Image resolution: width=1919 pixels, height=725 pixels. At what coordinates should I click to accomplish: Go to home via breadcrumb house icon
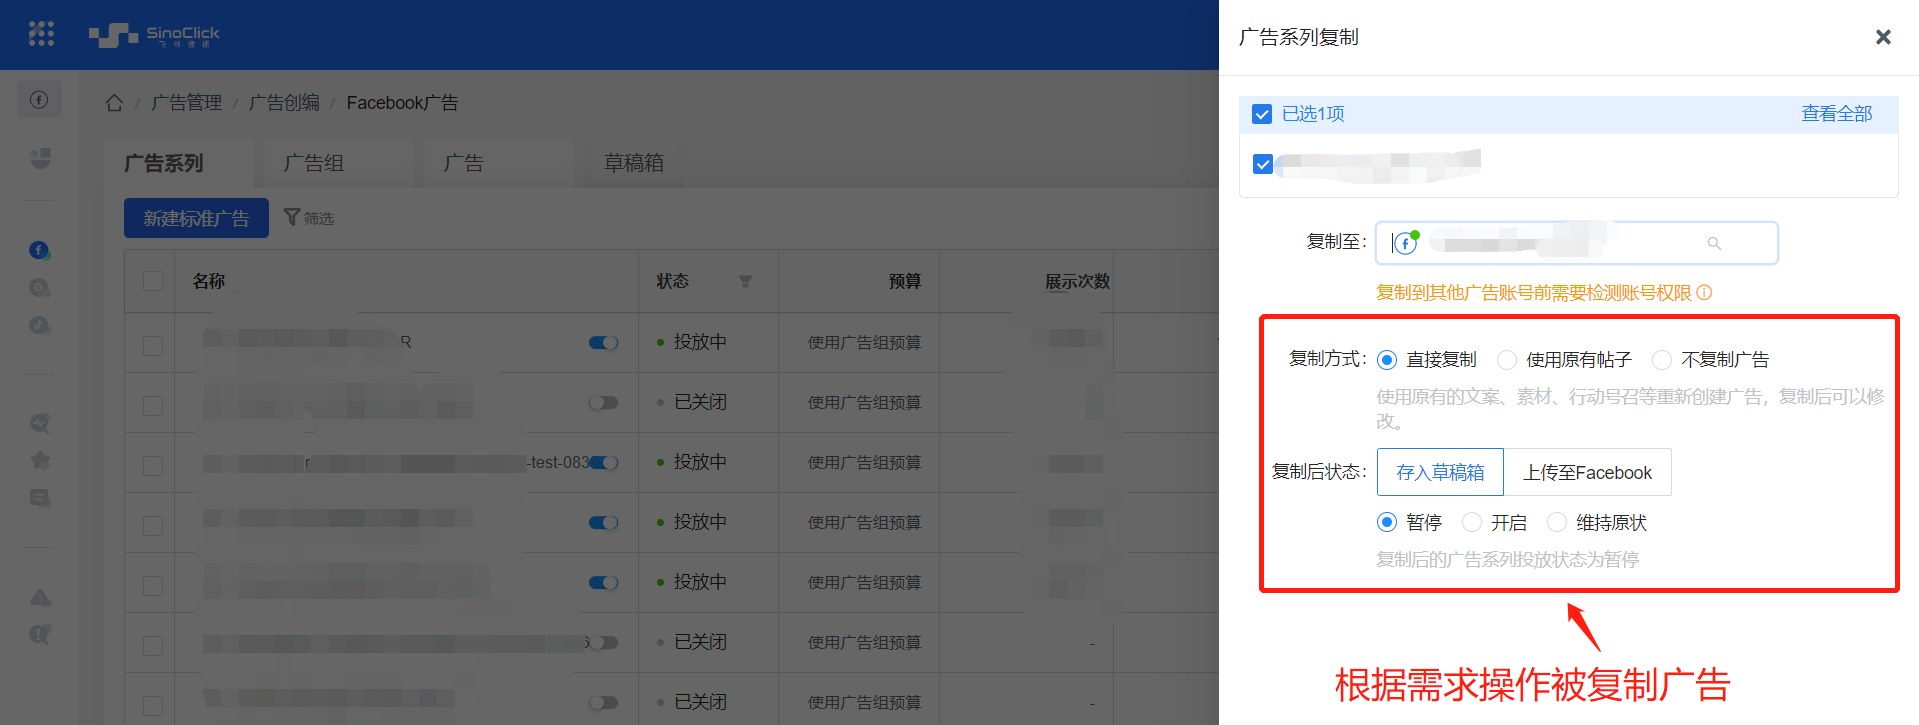(x=114, y=103)
